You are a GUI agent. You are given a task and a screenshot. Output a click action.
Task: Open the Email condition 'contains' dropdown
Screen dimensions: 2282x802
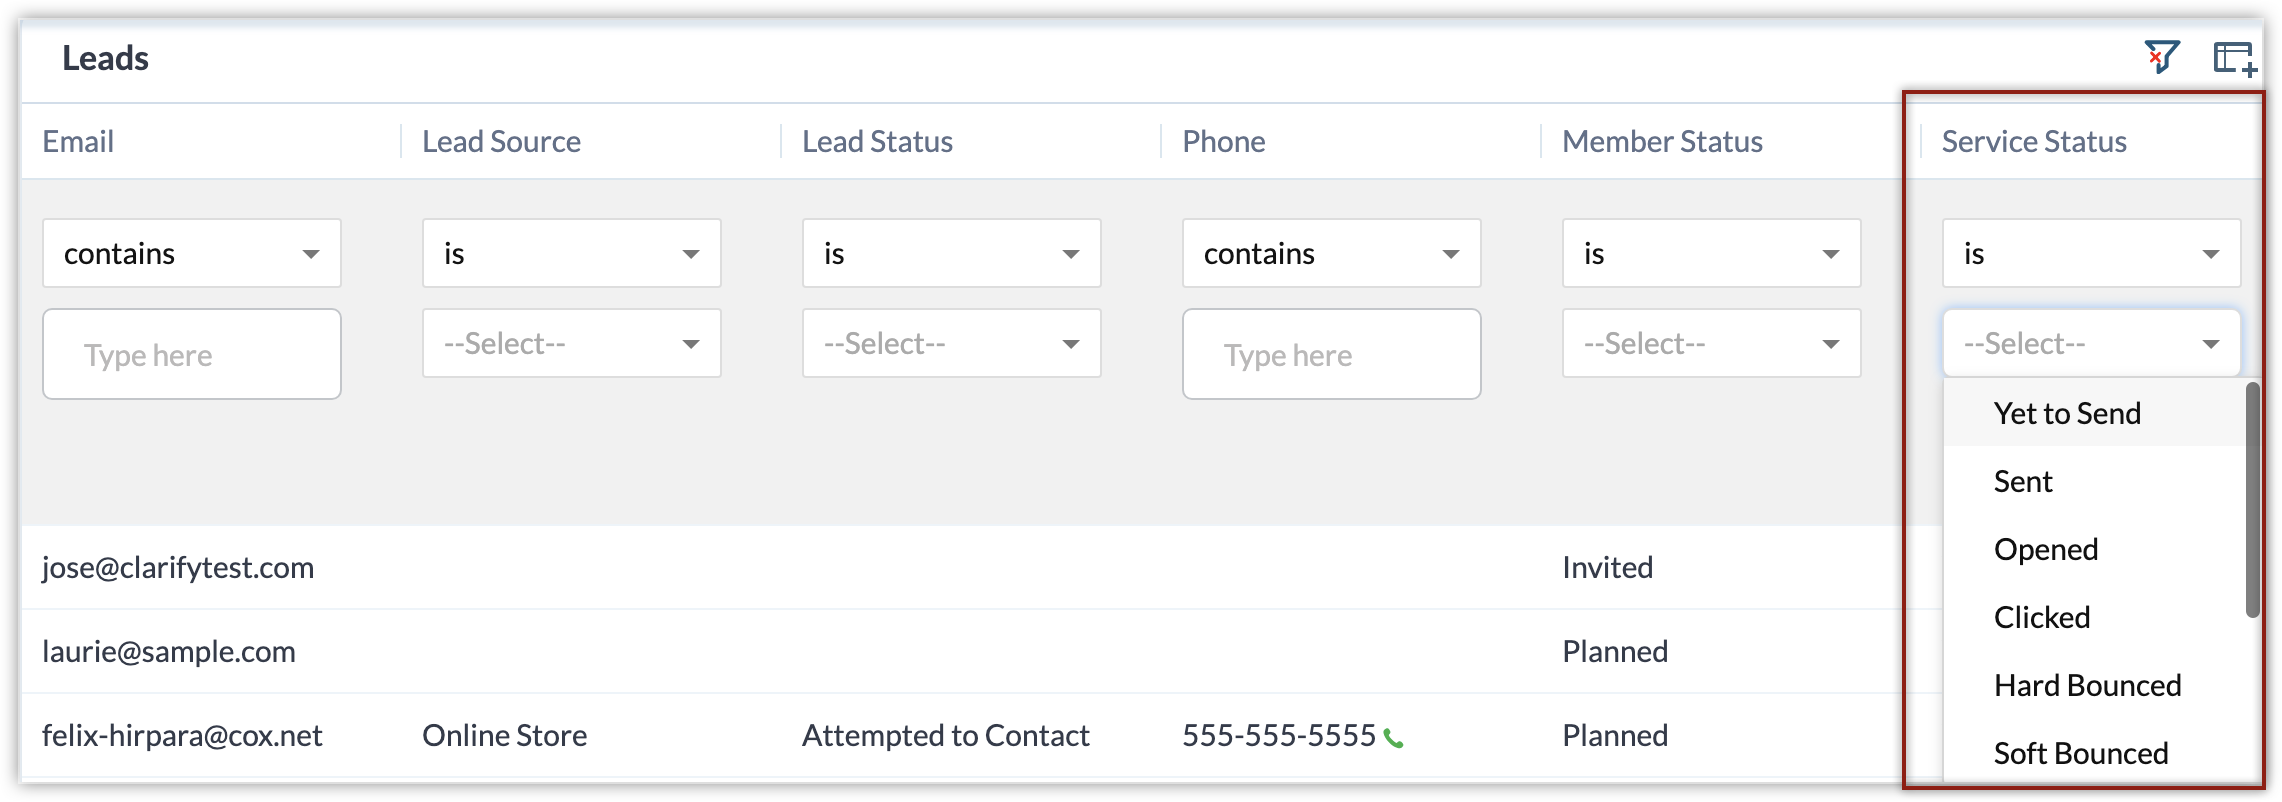(x=192, y=253)
